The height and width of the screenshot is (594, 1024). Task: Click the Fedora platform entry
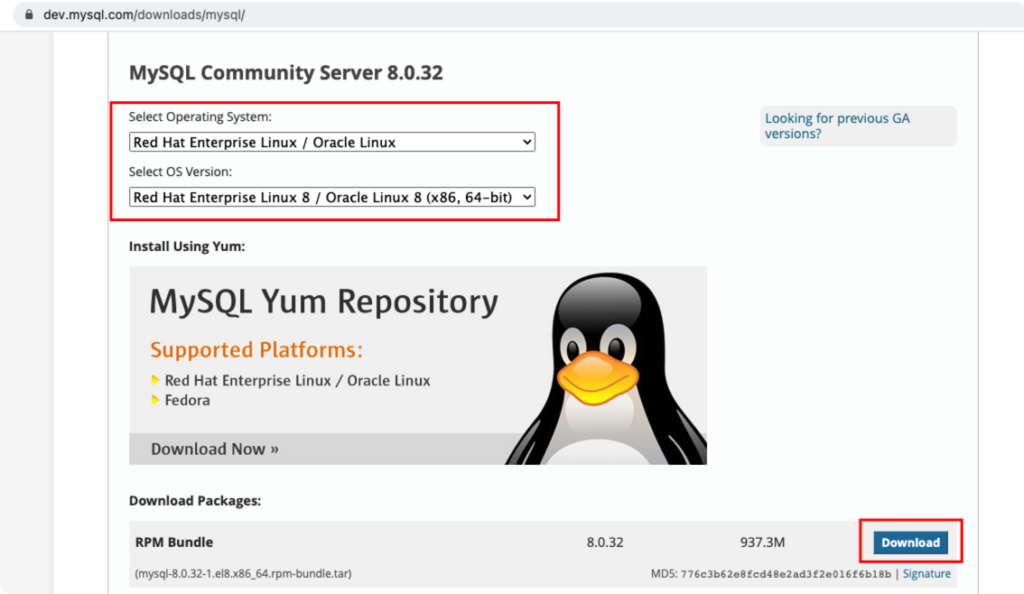[x=187, y=400]
